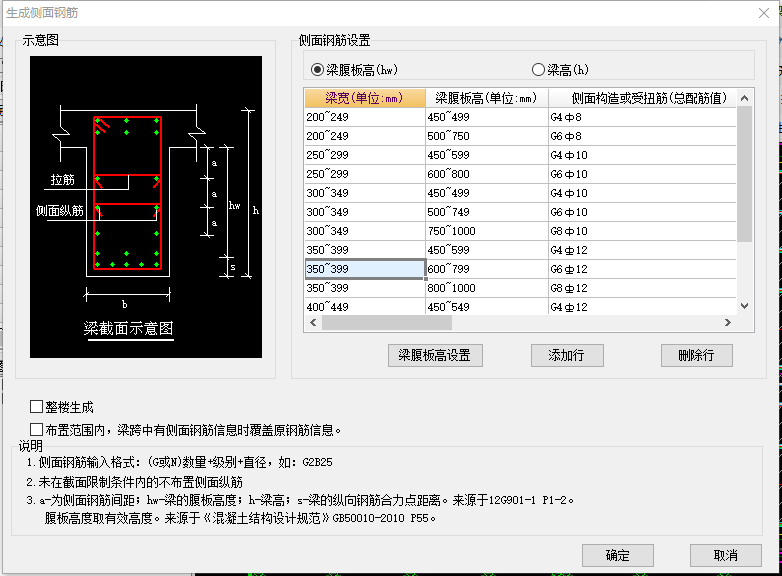The height and width of the screenshot is (576, 782).
Task: Click beam width 350~399 in 800~1000 row
Action: click(x=365, y=288)
